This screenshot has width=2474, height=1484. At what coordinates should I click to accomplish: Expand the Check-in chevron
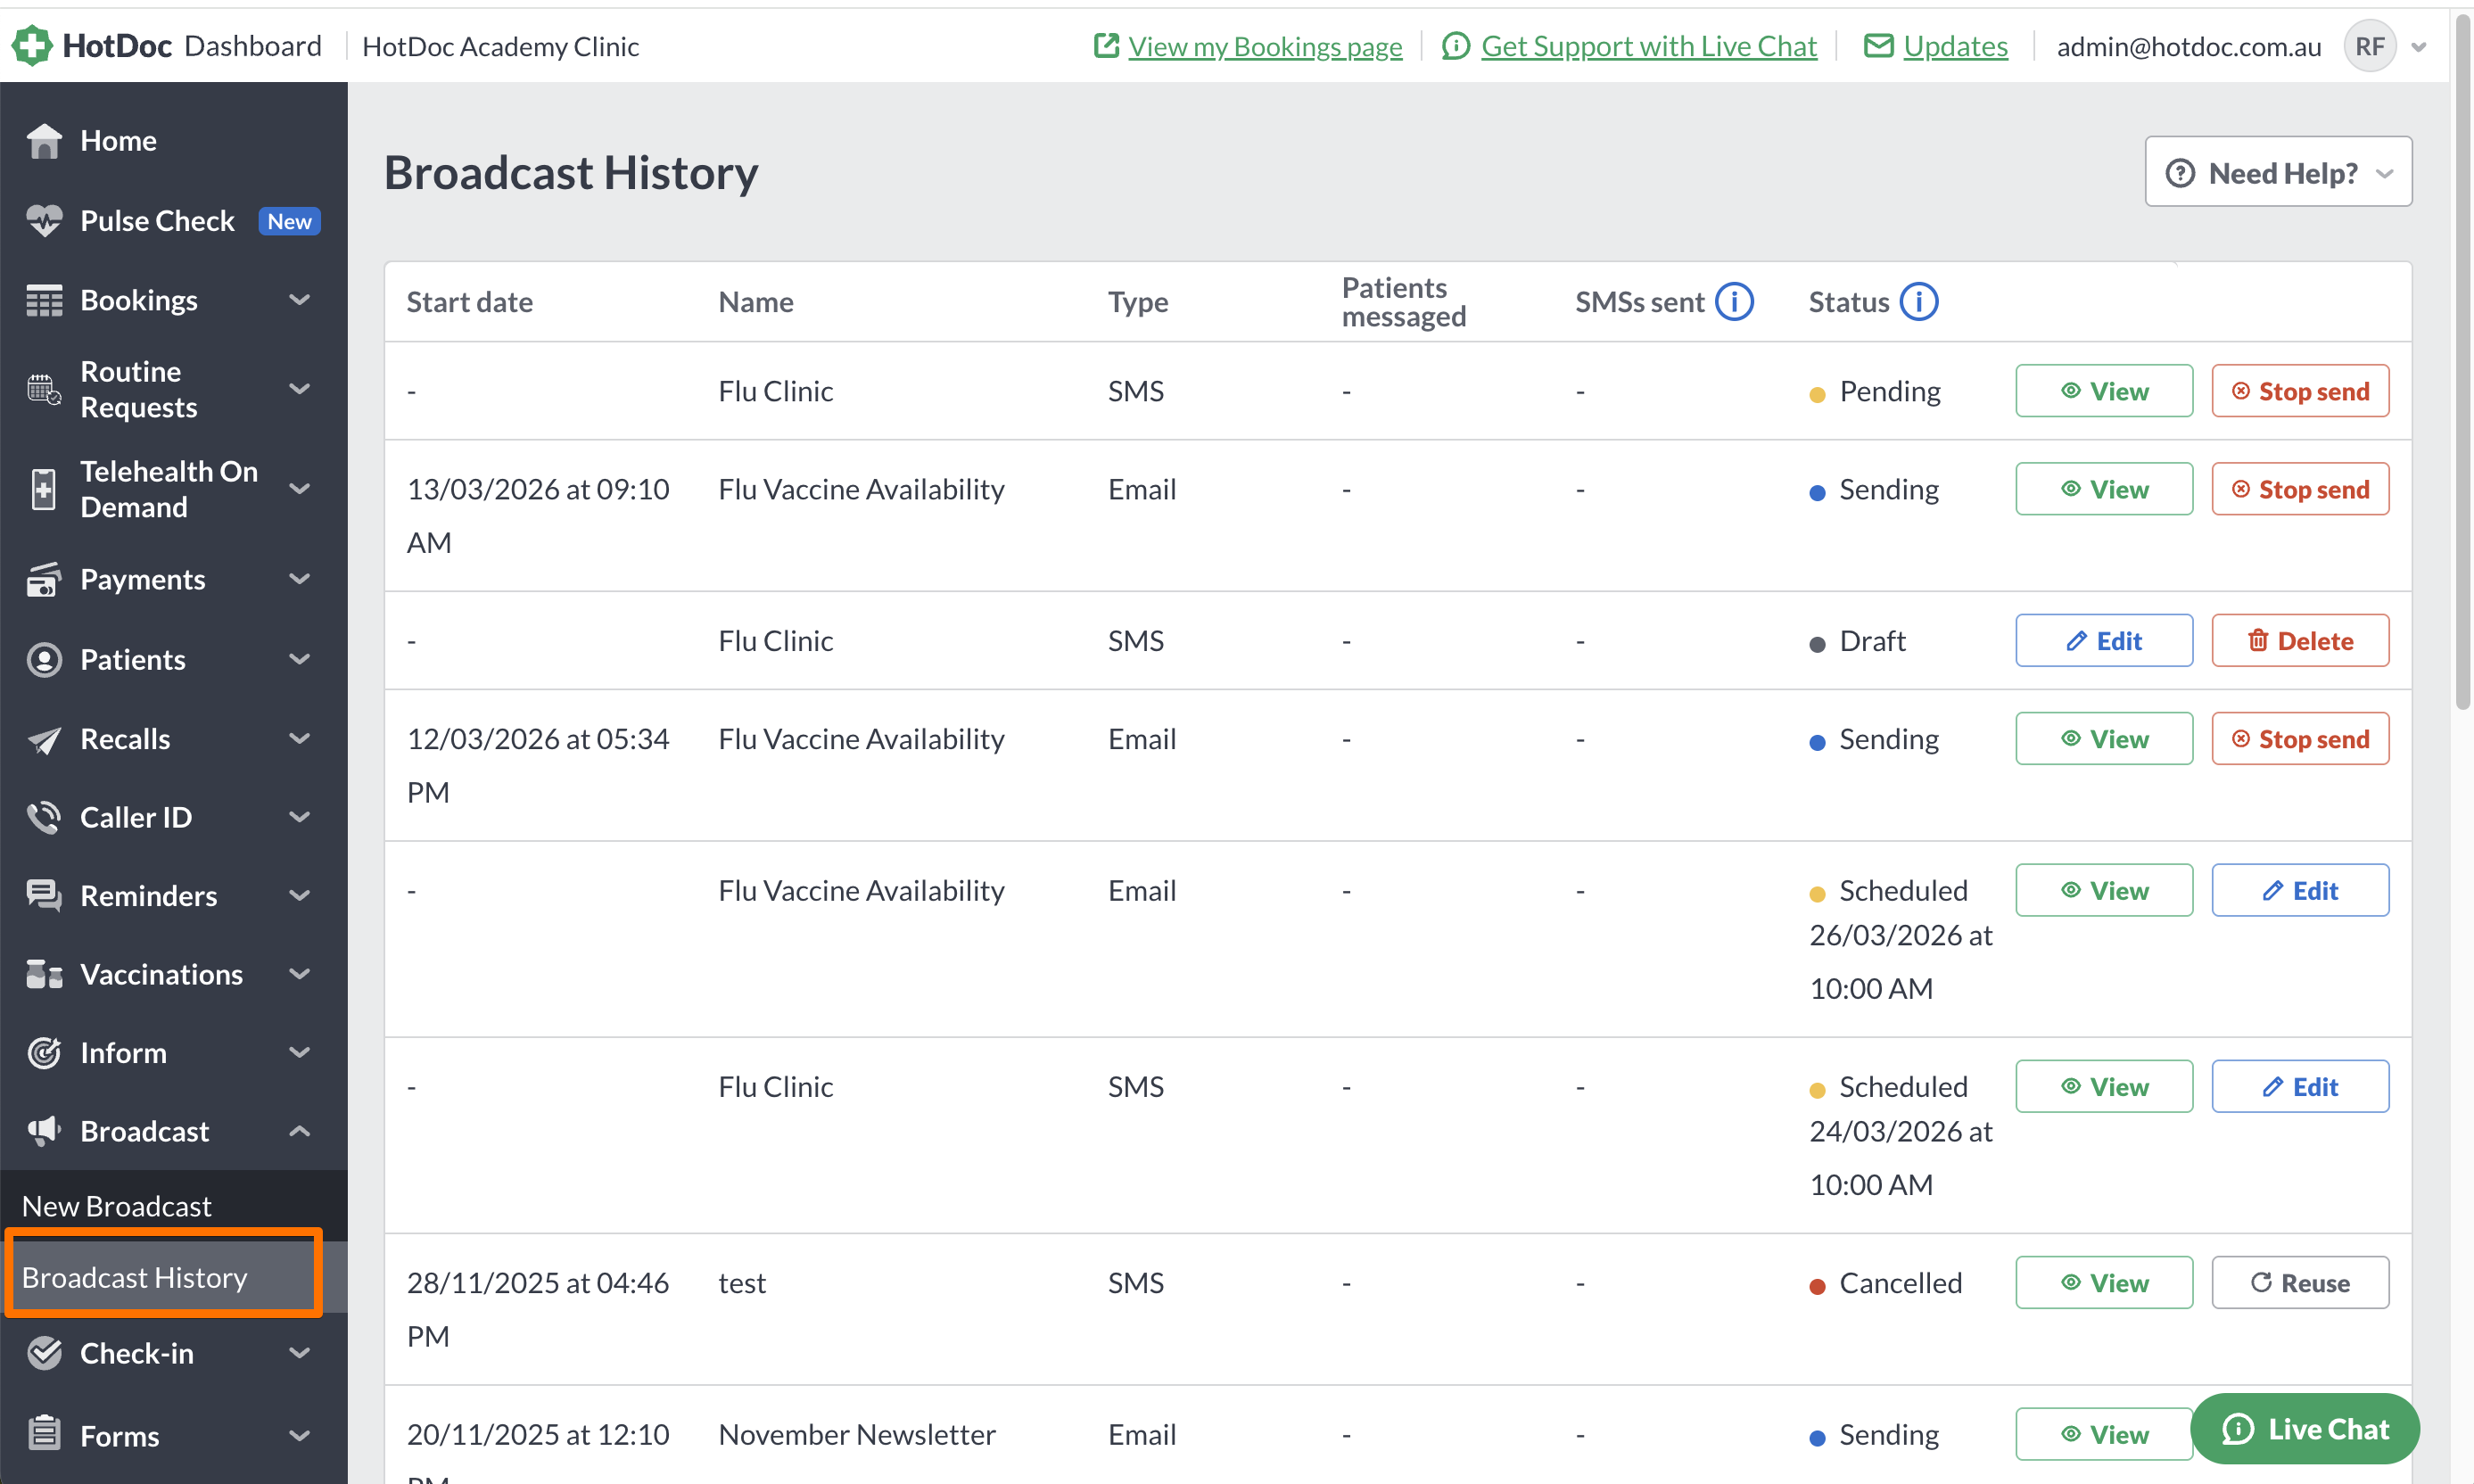click(299, 1353)
